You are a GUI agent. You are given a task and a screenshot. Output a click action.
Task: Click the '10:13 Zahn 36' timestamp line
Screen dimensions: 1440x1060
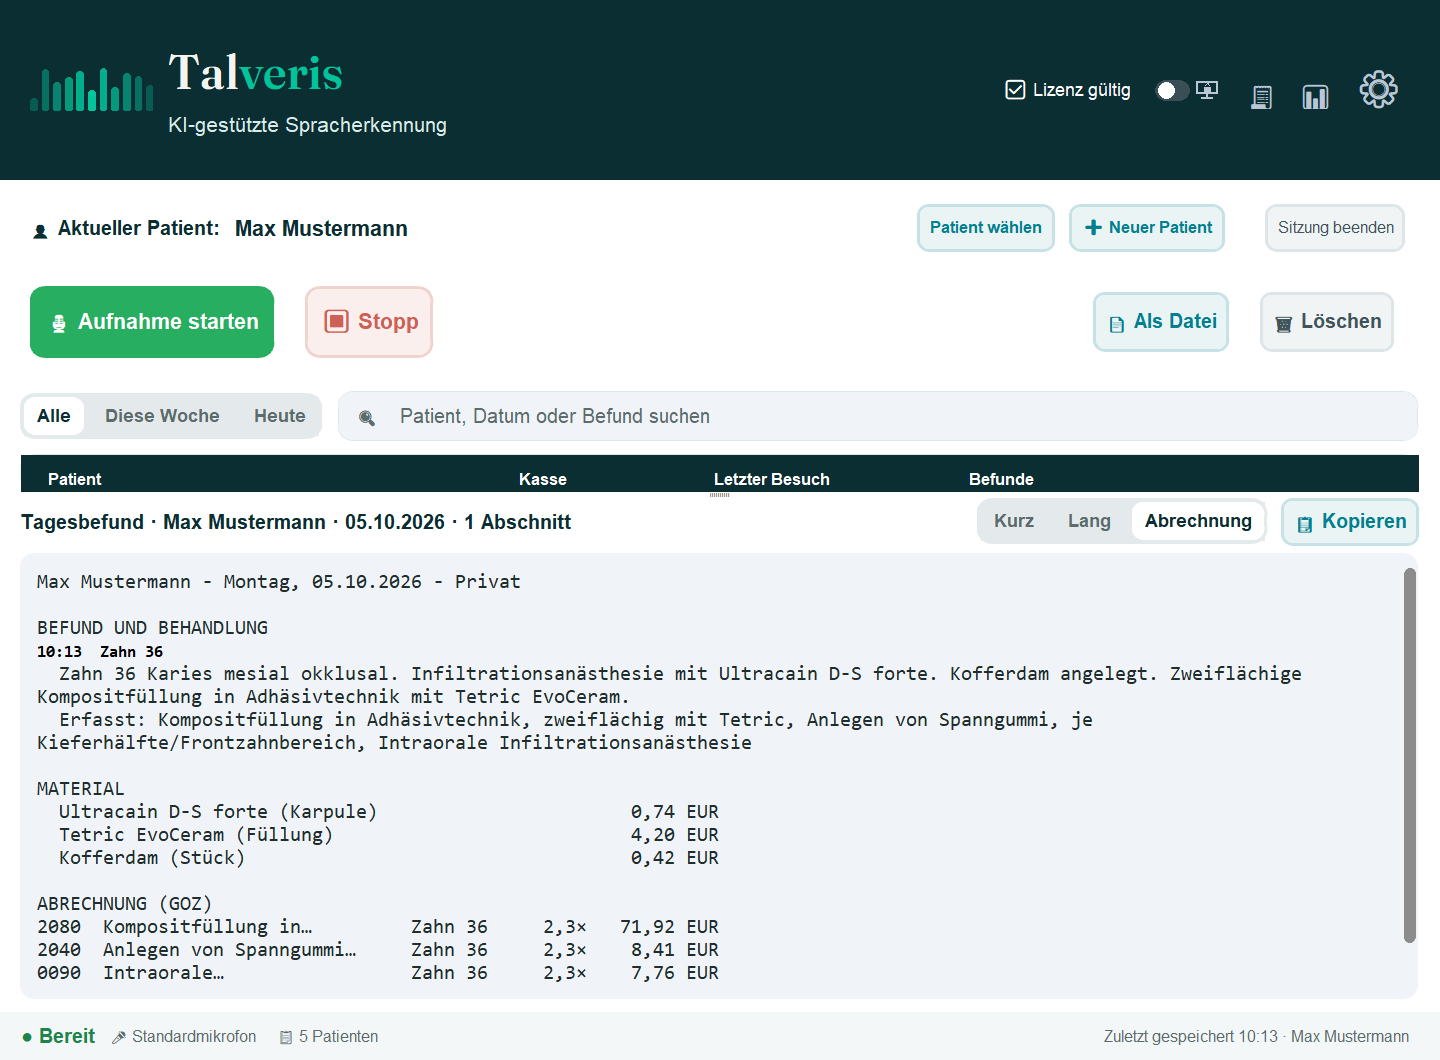point(100,652)
